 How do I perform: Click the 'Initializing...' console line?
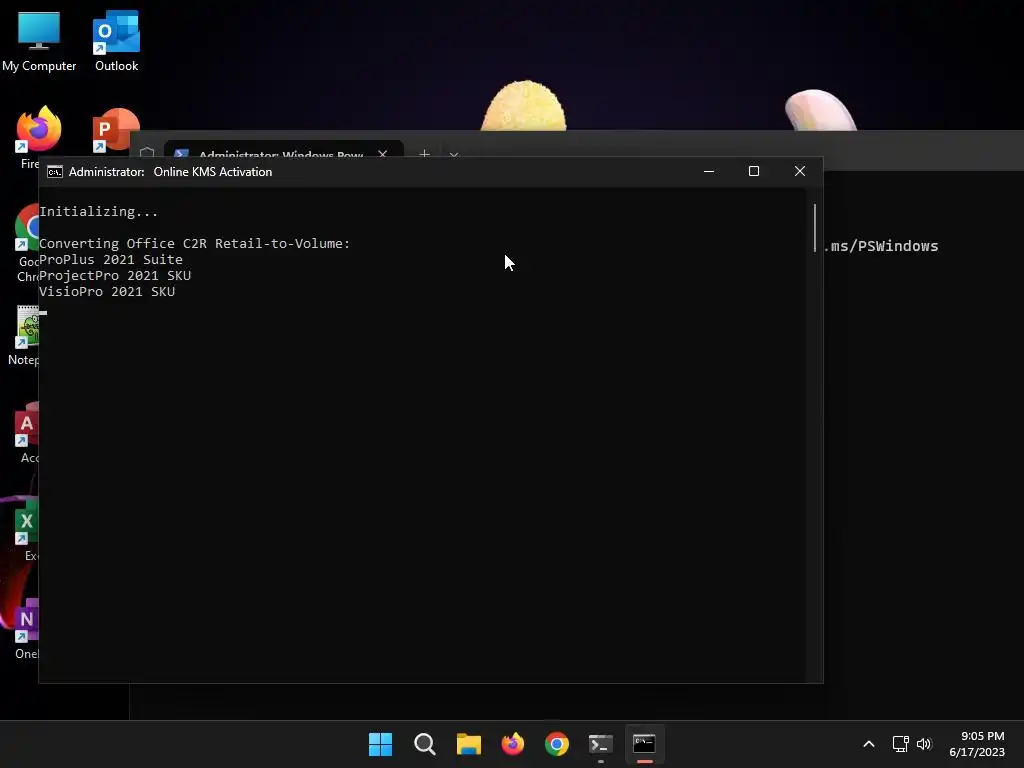(99, 212)
